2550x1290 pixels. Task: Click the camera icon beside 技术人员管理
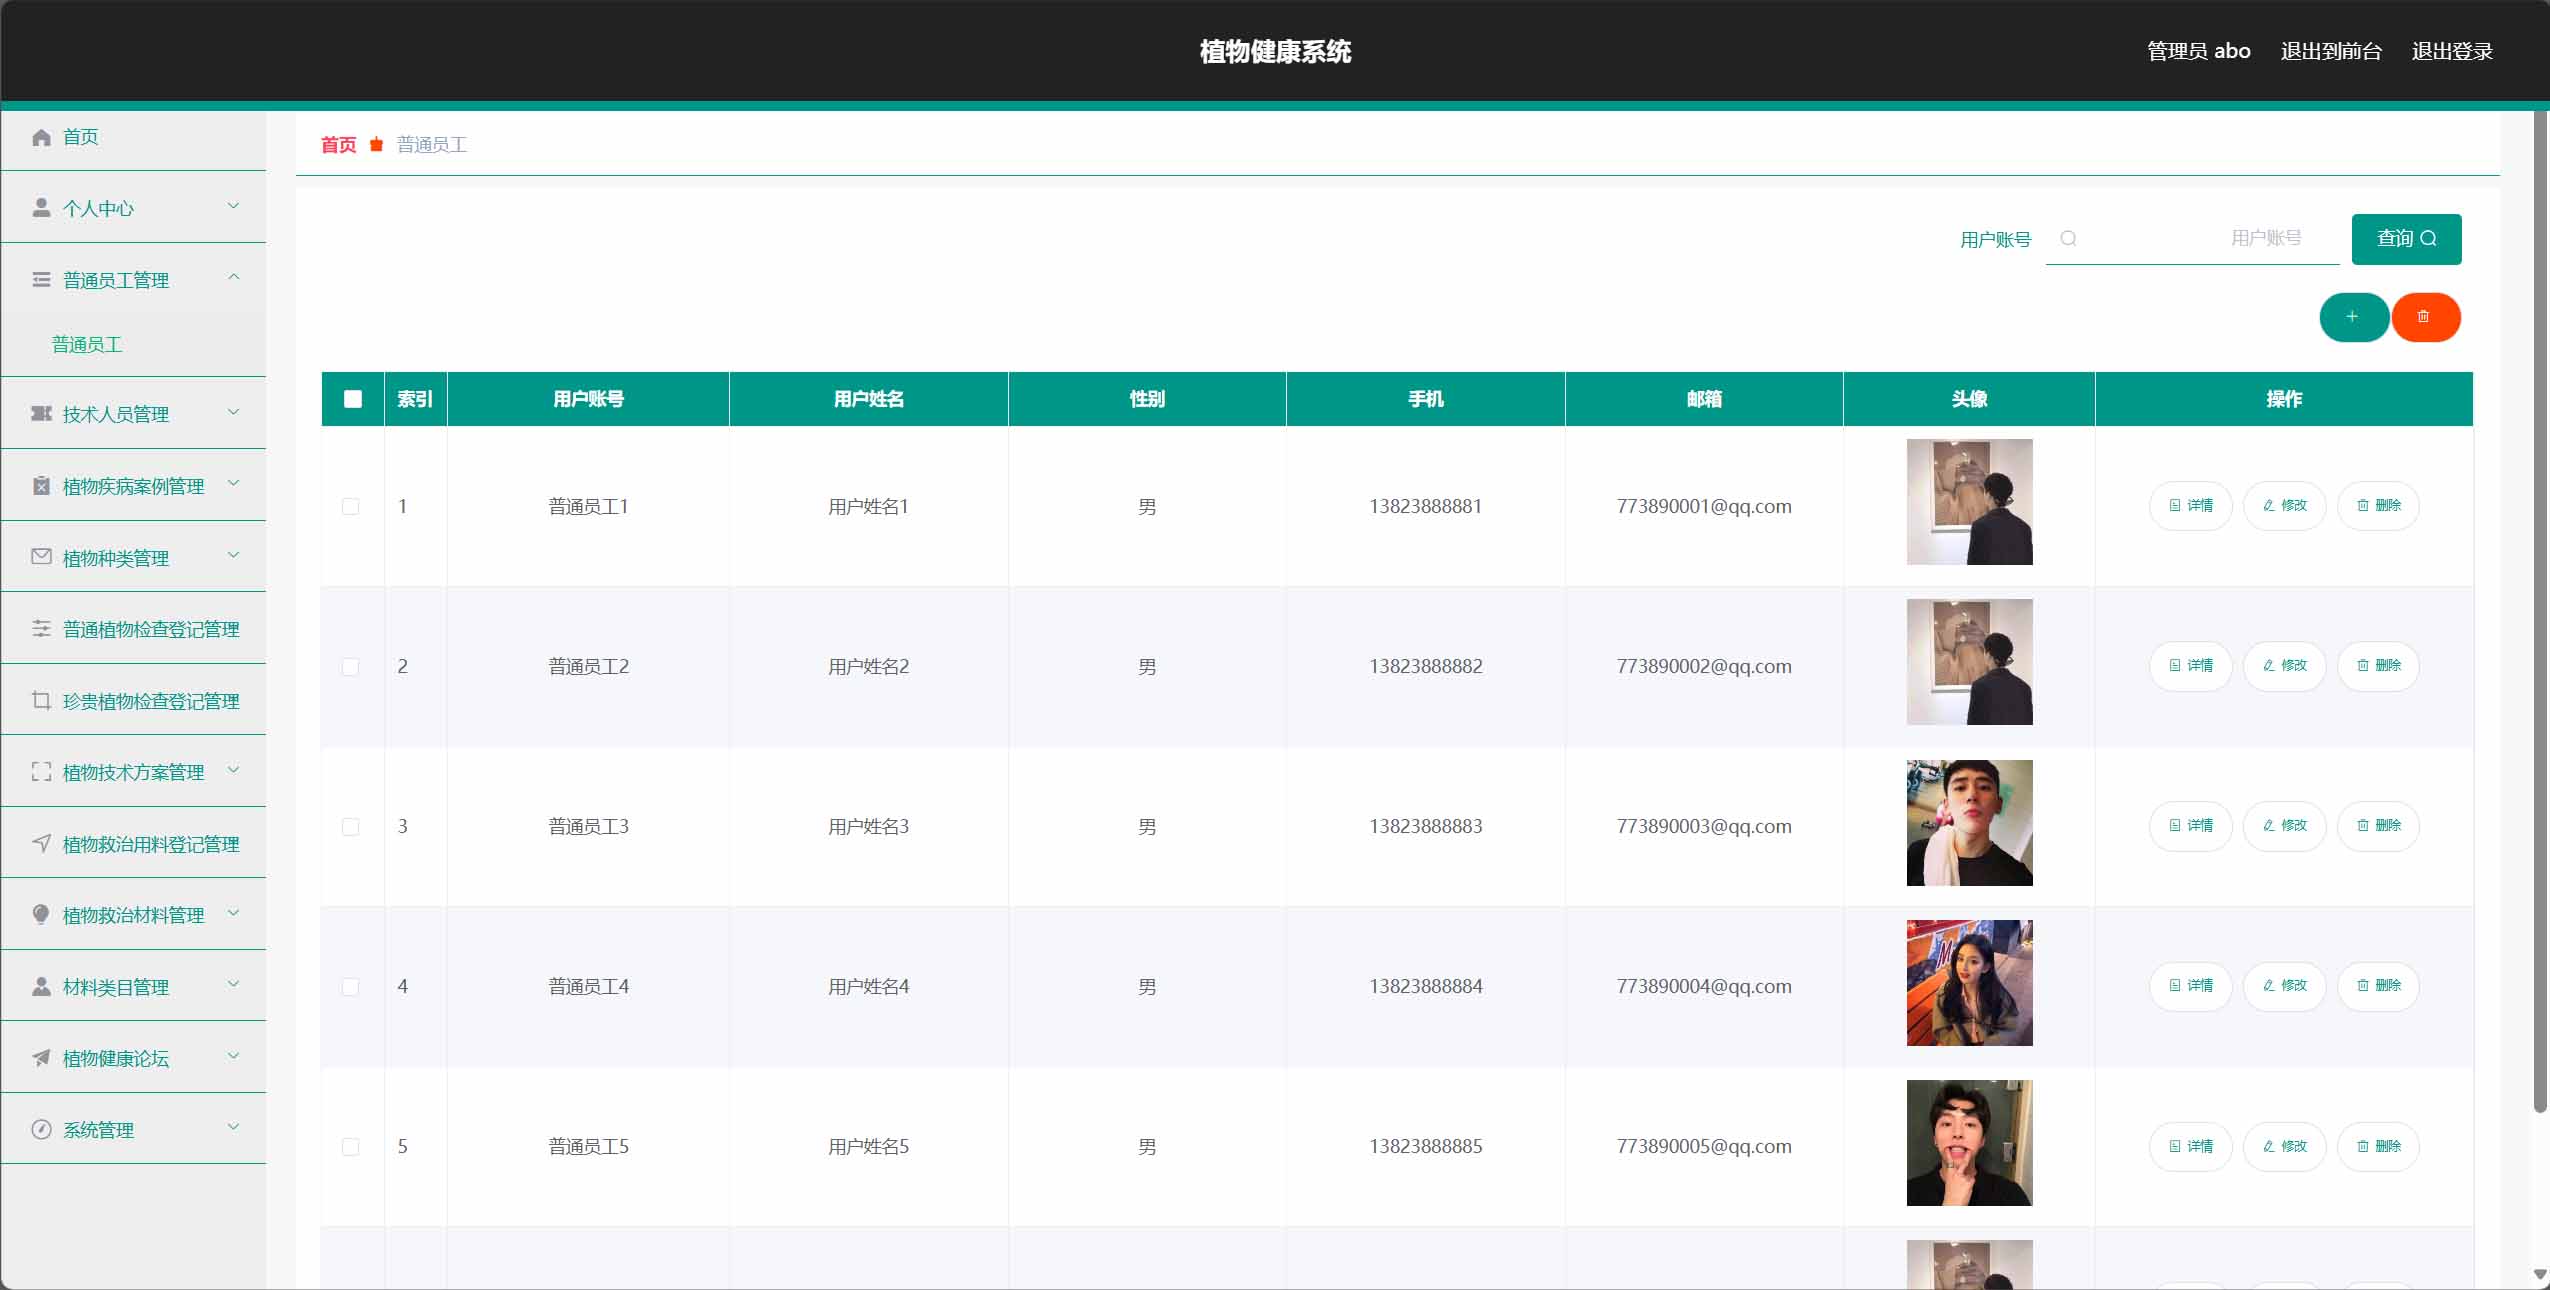pyautogui.click(x=41, y=413)
